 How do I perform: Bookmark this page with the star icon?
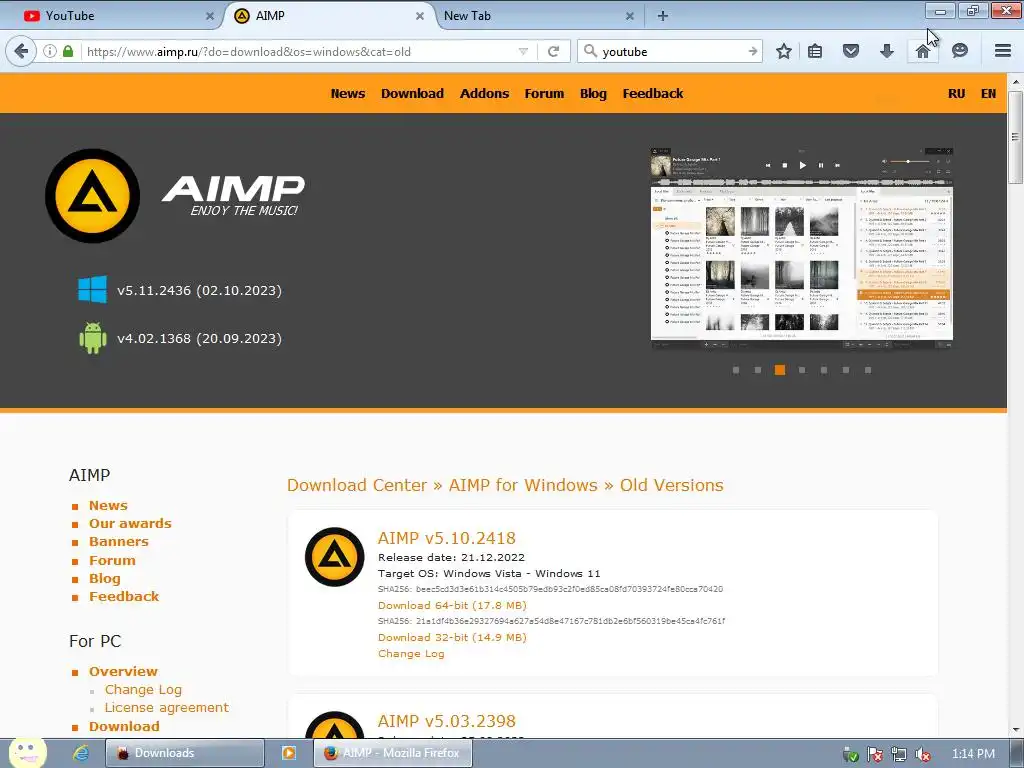coord(784,51)
